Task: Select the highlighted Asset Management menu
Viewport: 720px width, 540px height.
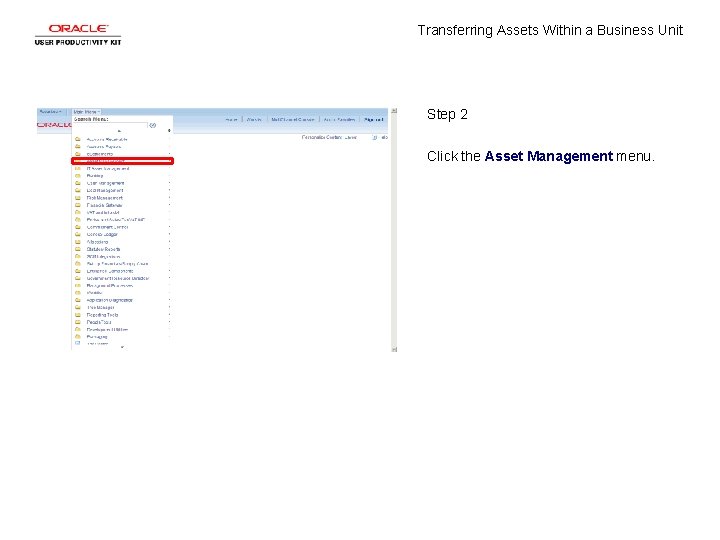Action: pyautogui.click(x=123, y=161)
